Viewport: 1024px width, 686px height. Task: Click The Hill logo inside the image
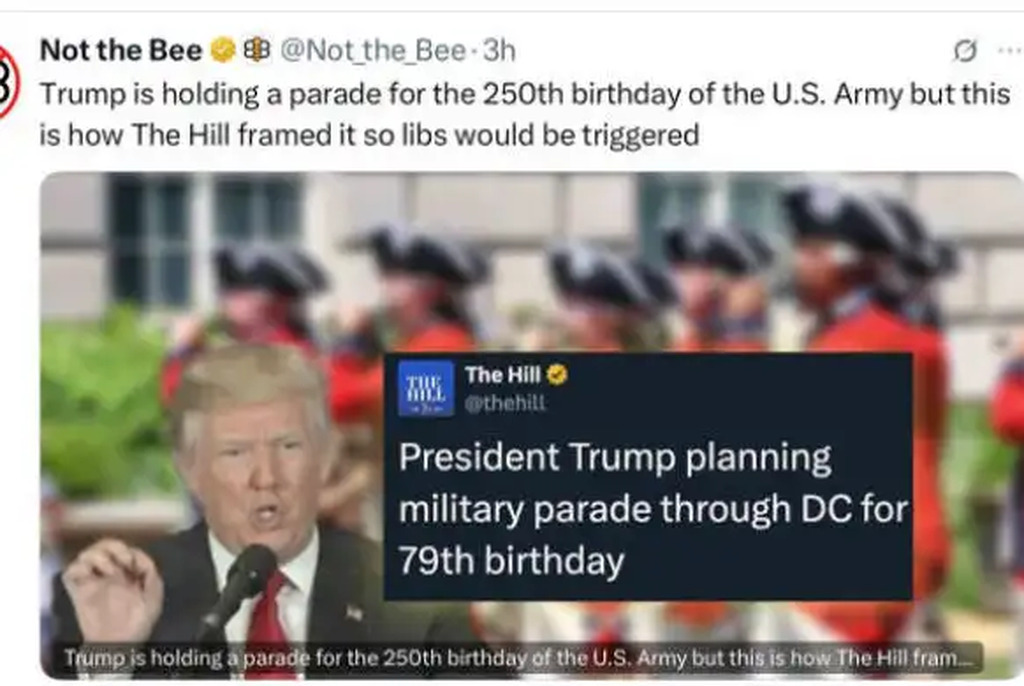[x=426, y=388]
